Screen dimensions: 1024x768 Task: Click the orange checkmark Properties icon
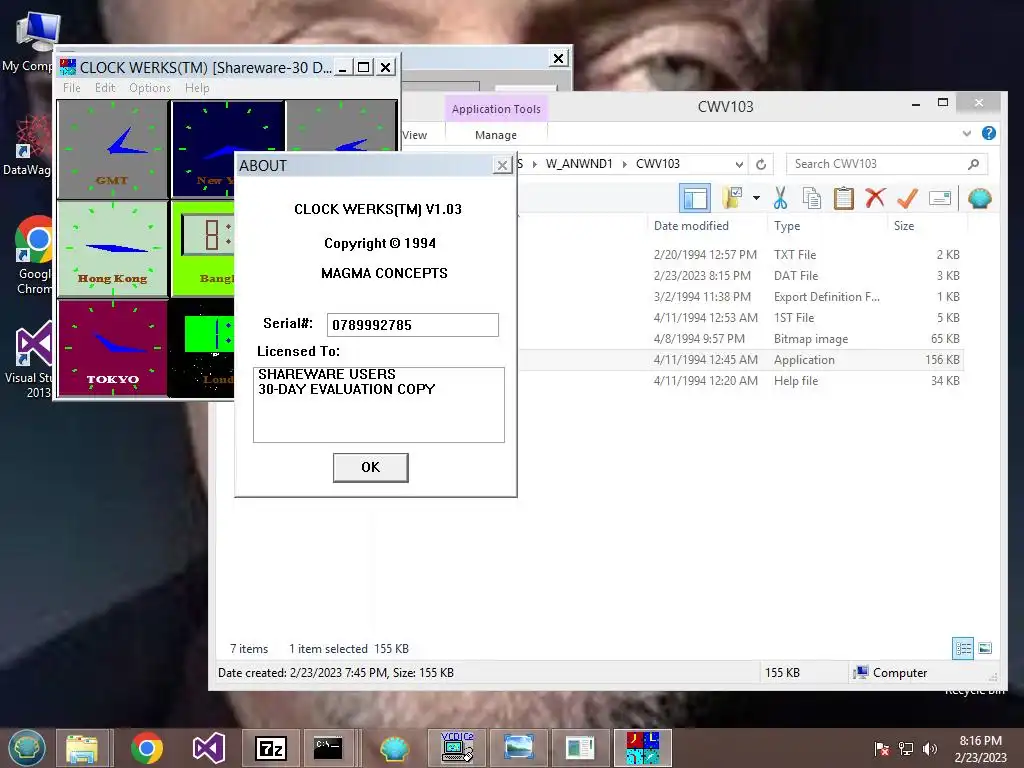pos(907,198)
